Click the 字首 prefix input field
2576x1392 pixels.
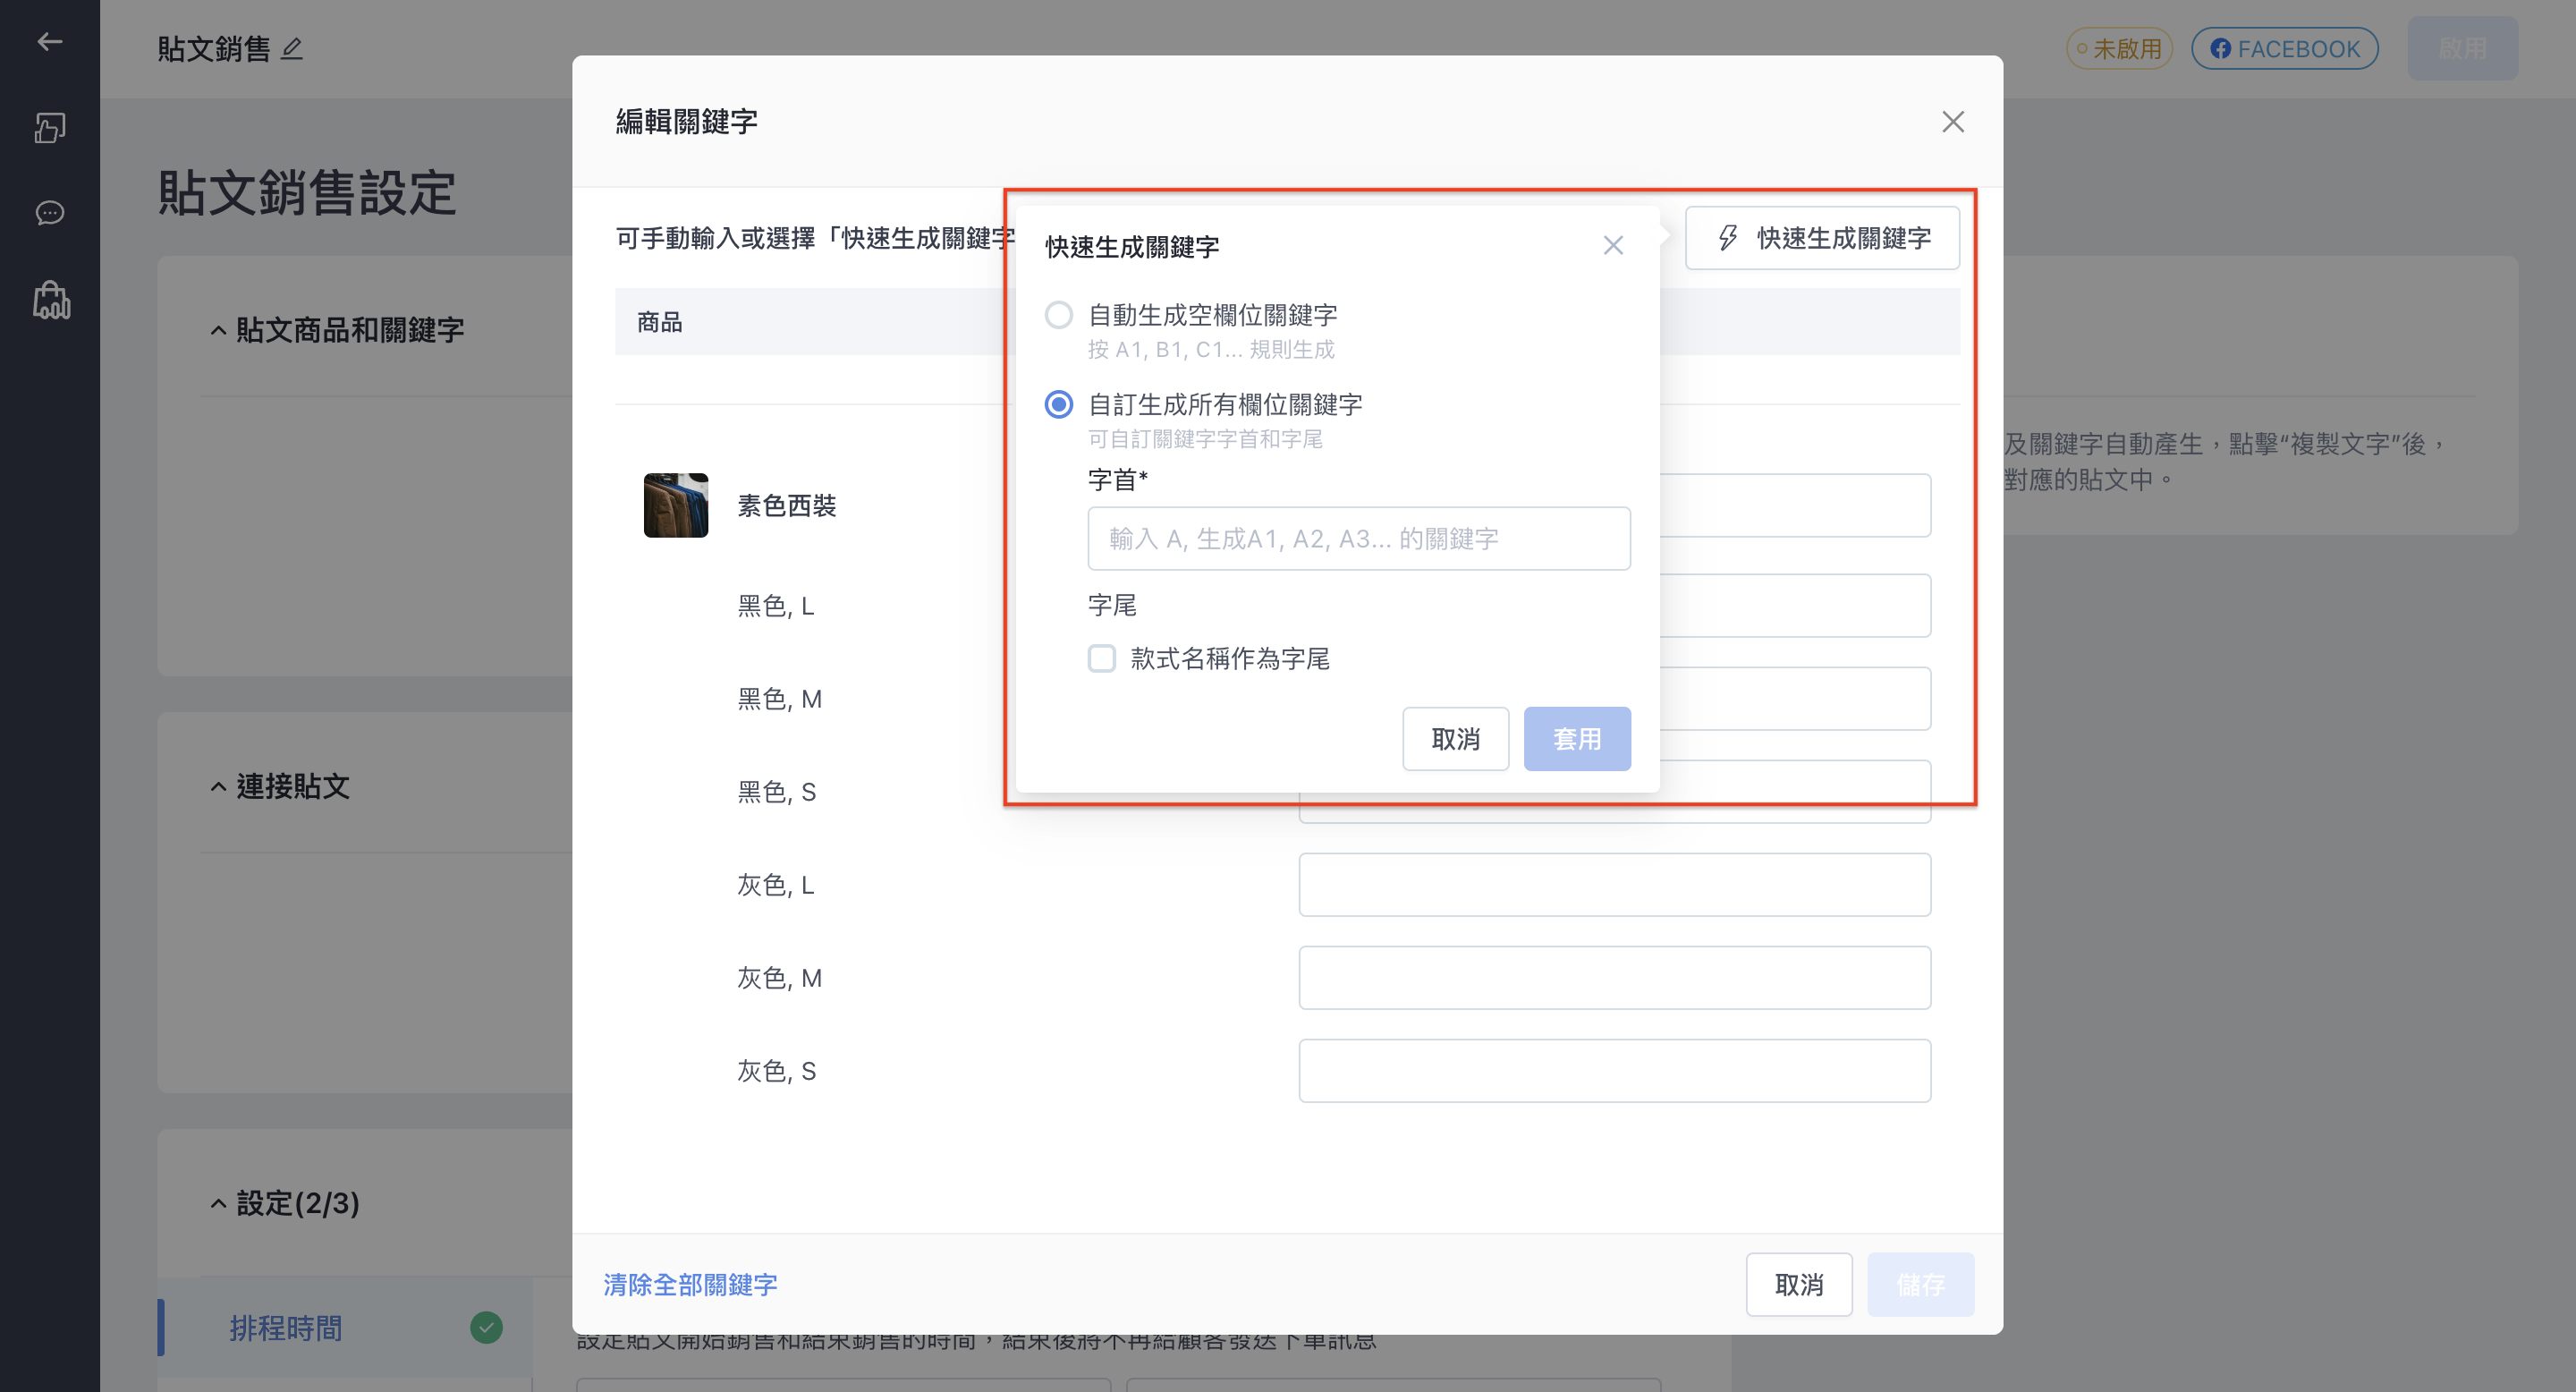coord(1358,538)
